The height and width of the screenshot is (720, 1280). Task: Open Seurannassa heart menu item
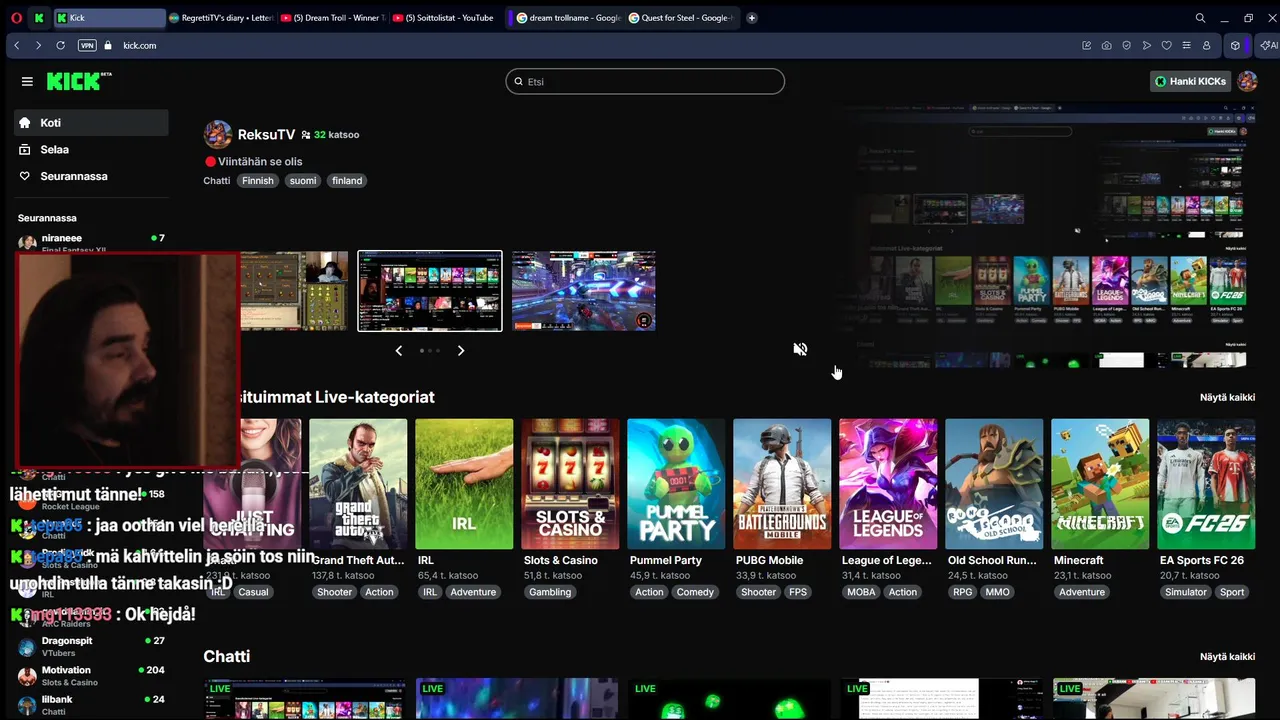pos(91,176)
